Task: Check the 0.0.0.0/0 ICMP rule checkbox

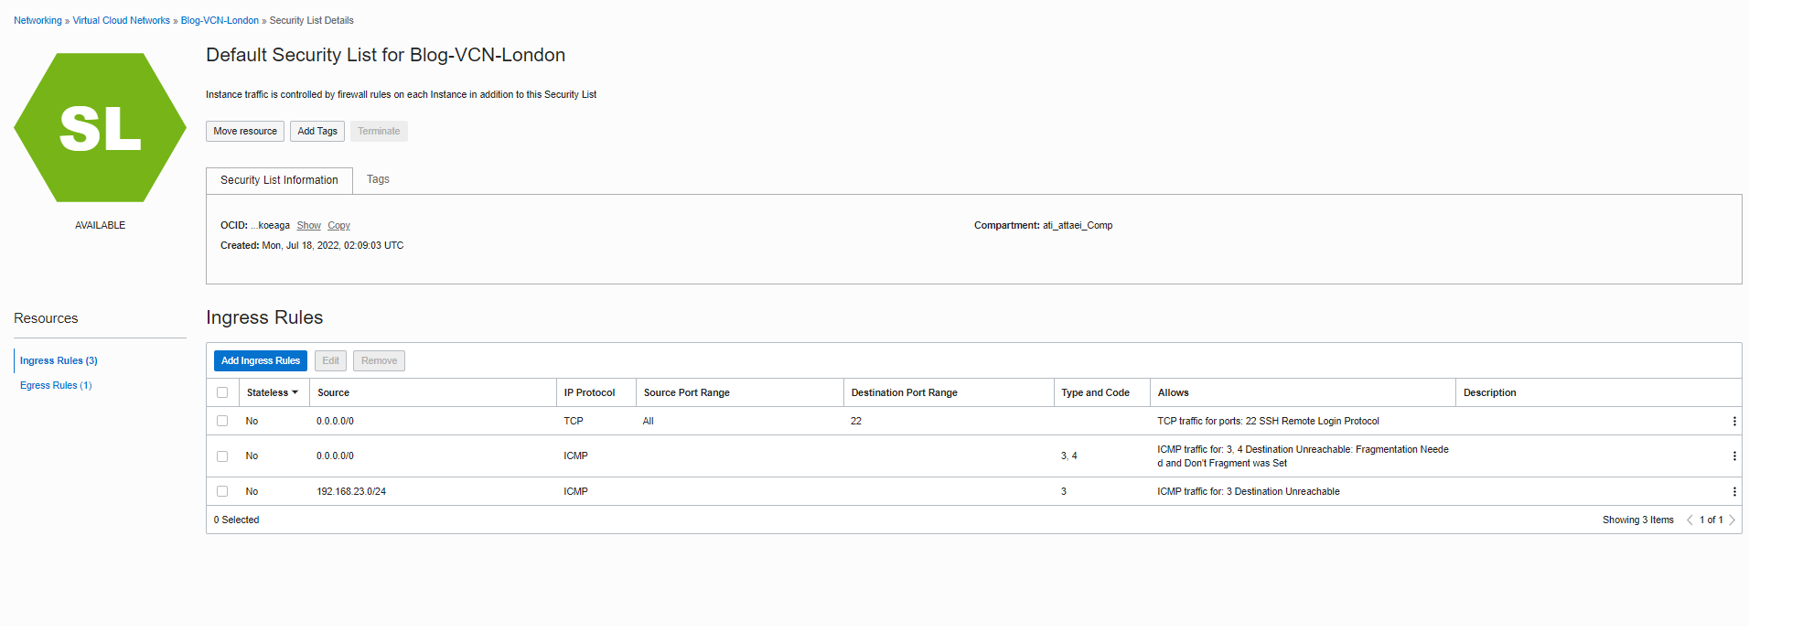Action: [222, 456]
